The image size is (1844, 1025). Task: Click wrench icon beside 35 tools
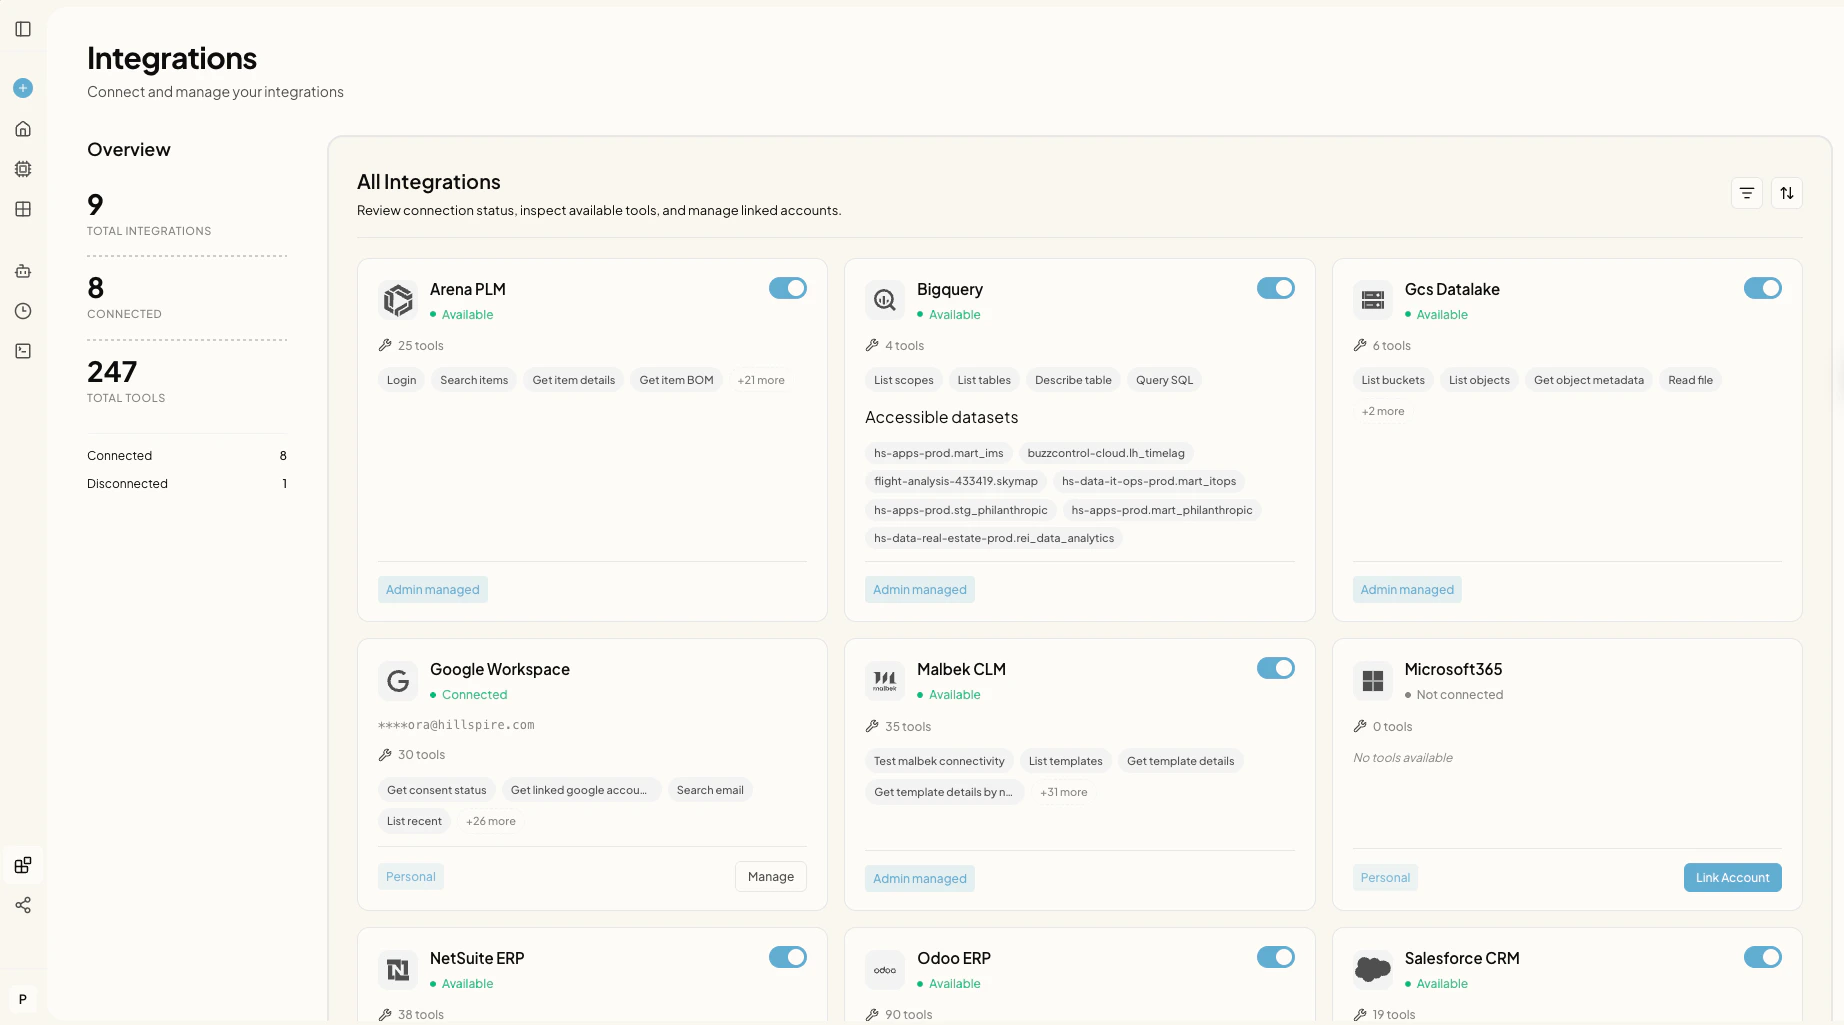coord(872,726)
